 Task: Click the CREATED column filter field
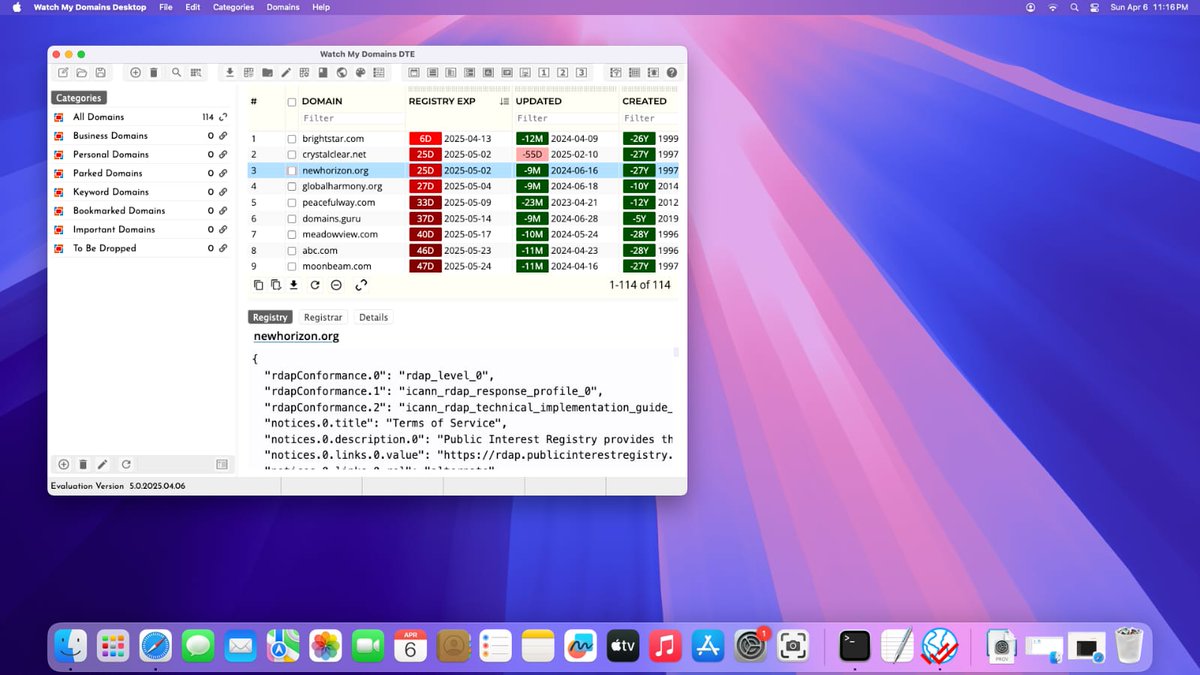649,118
